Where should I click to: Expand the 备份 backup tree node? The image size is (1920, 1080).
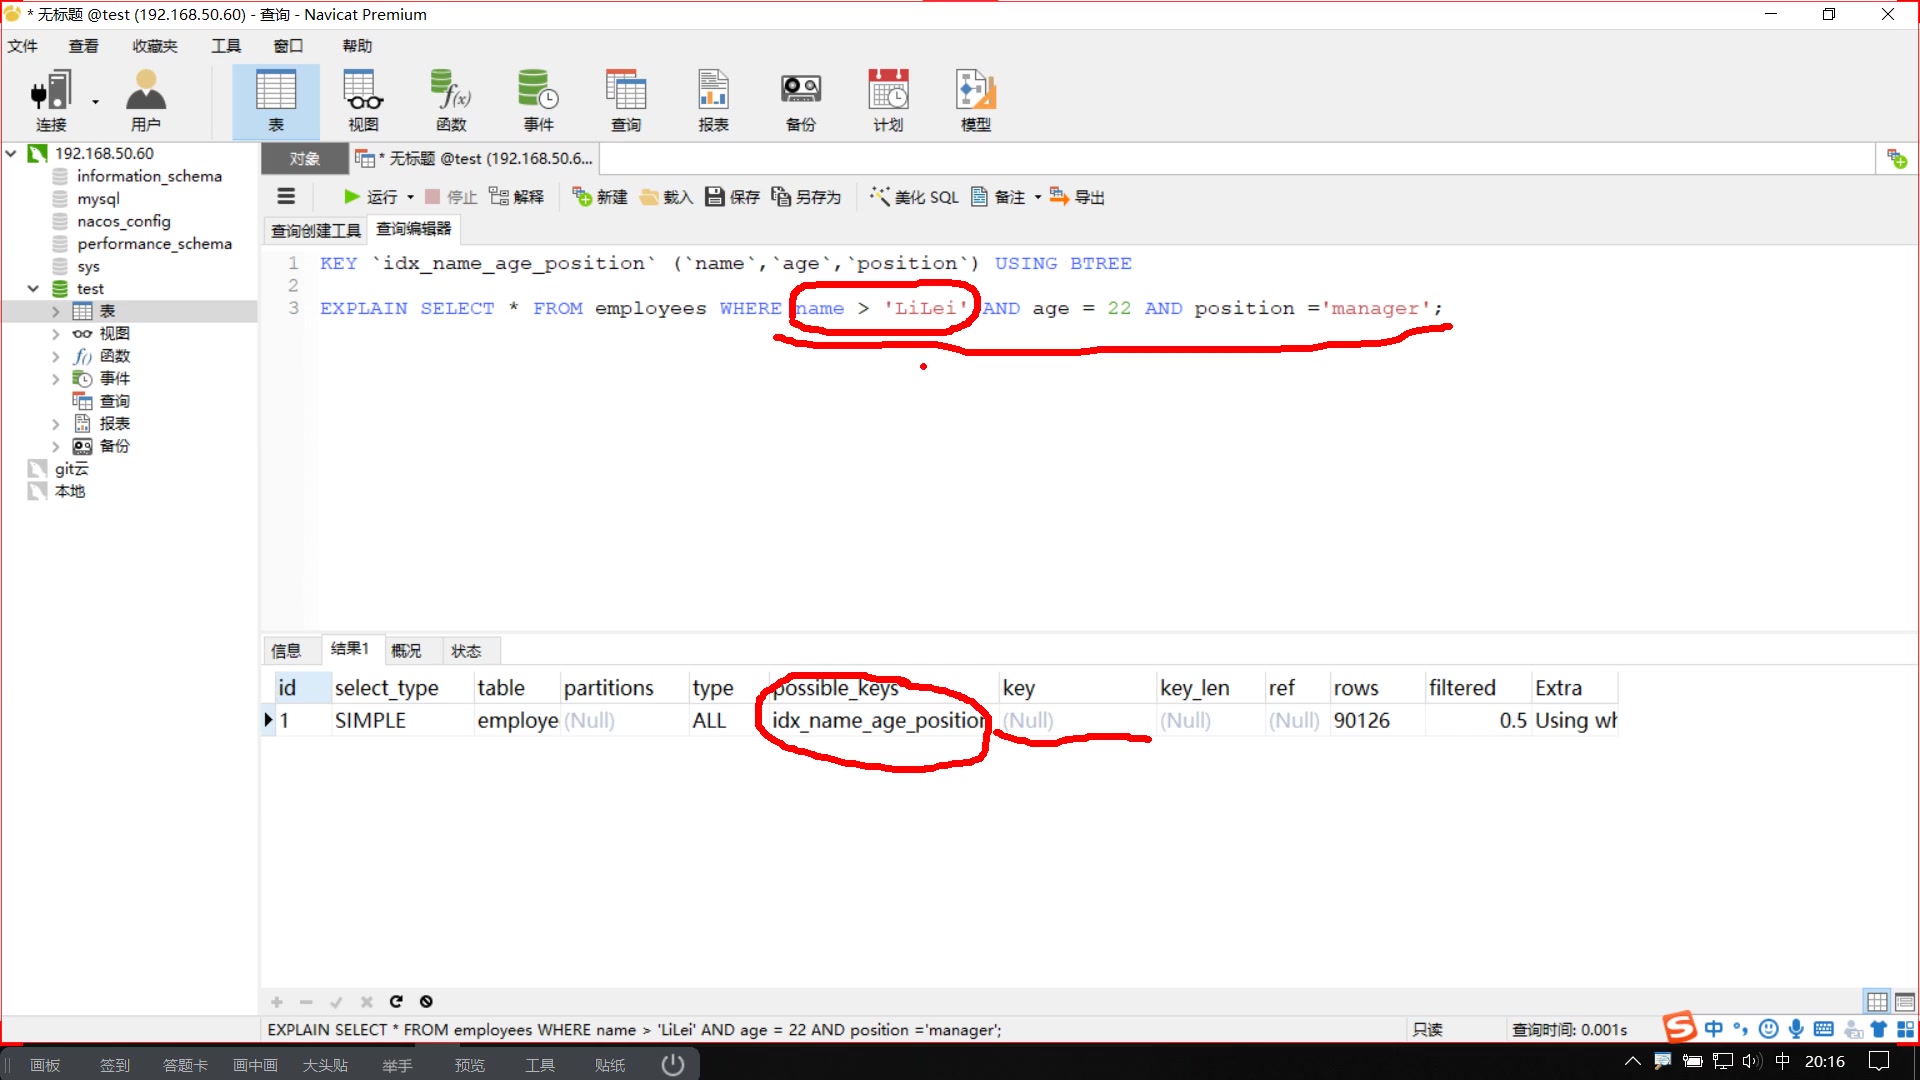point(56,446)
